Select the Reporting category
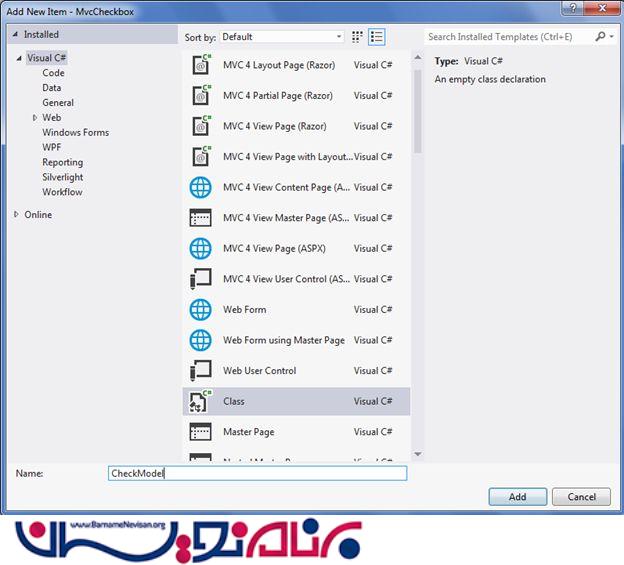 (x=63, y=162)
